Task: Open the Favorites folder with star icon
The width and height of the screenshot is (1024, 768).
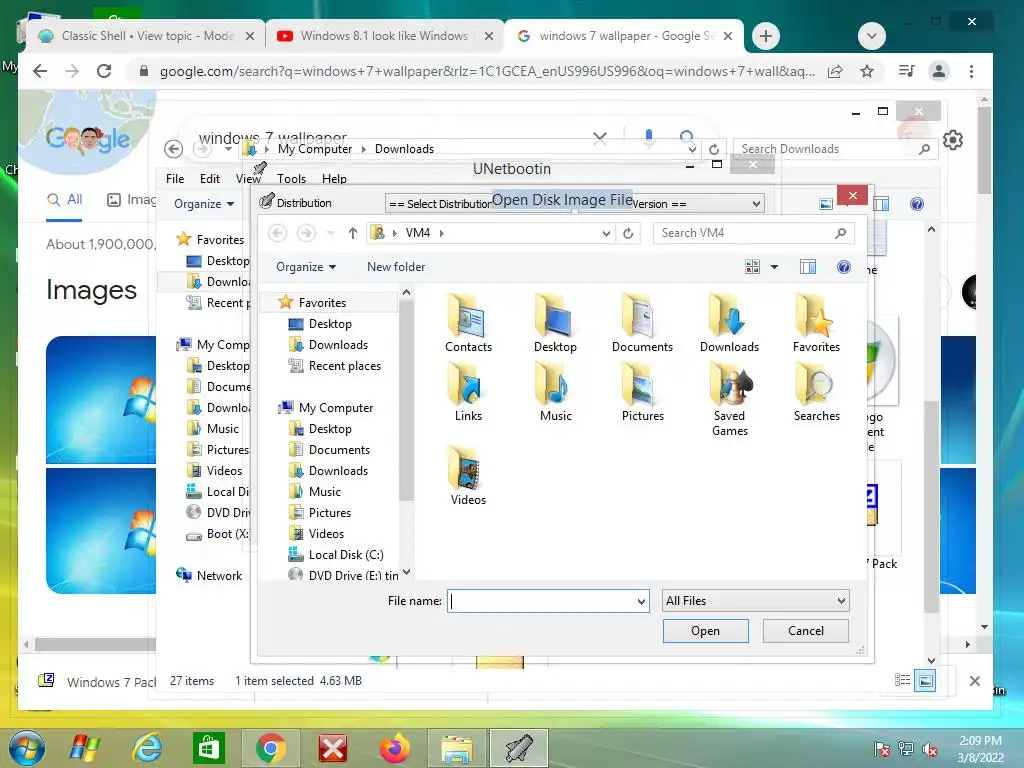Action: point(816,323)
